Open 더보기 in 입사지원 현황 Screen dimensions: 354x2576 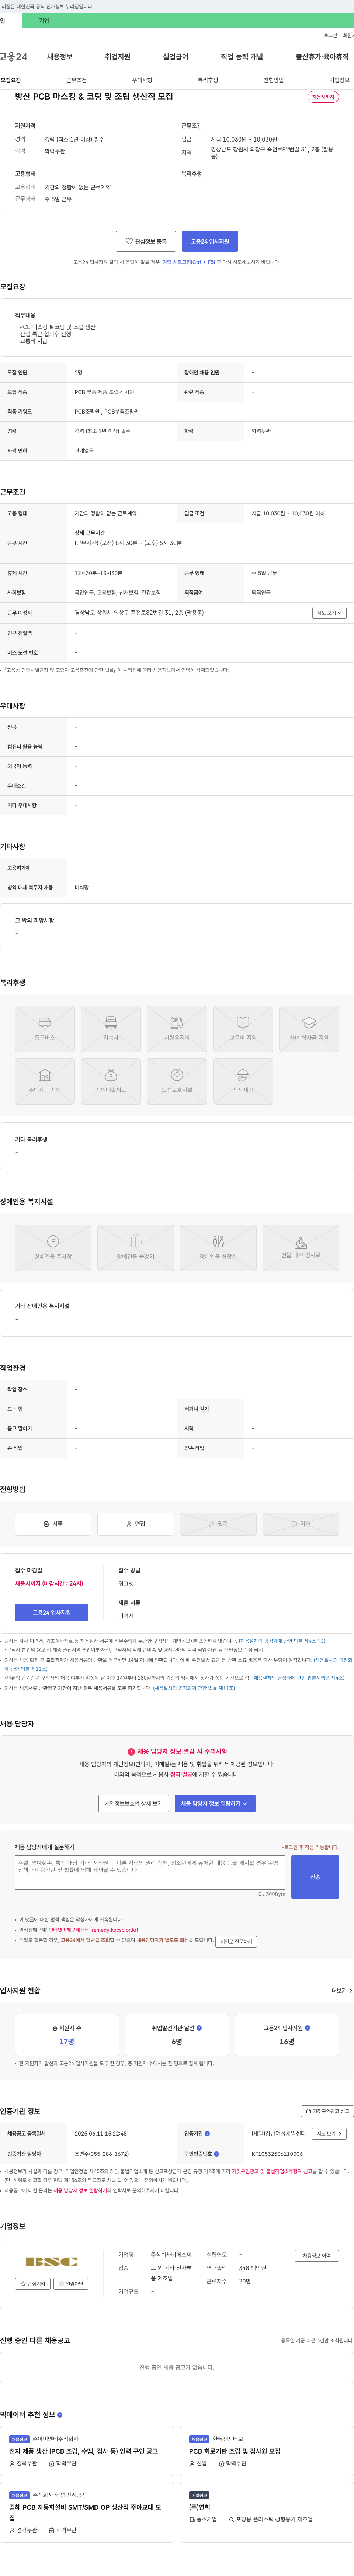[341, 1991]
